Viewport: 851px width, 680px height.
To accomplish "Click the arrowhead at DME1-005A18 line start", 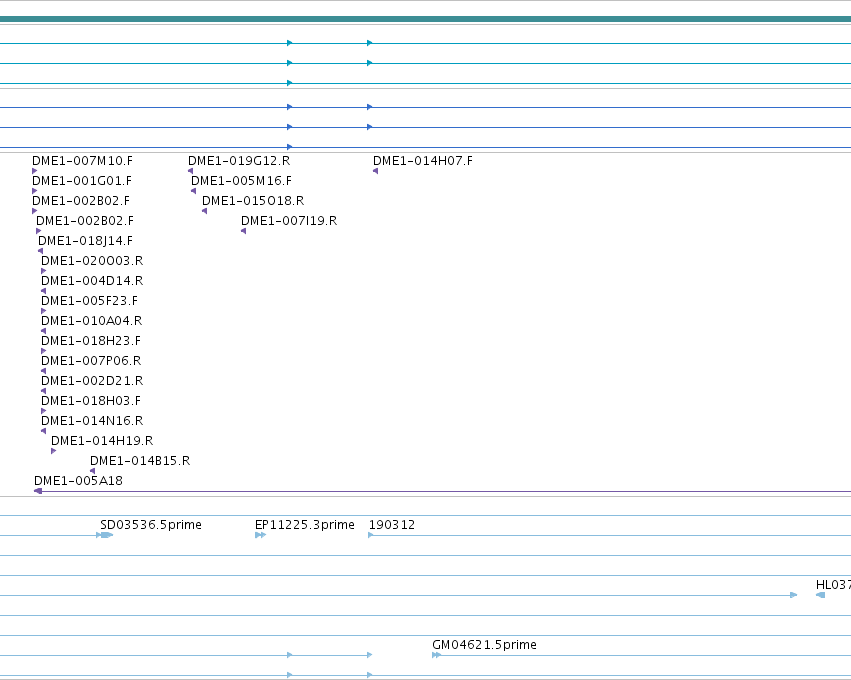I will click(38, 491).
